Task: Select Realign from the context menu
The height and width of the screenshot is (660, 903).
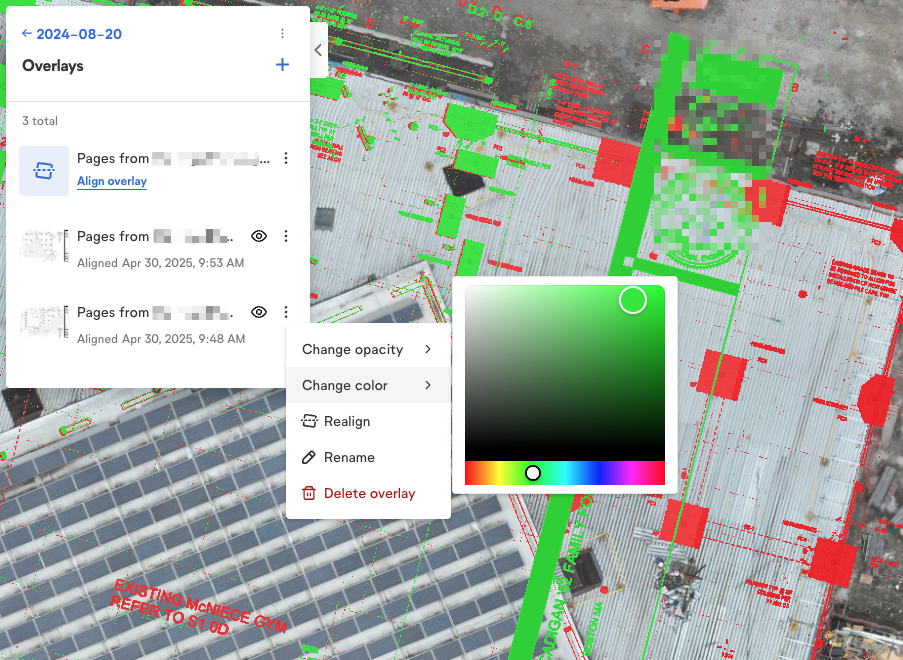Action: coord(346,422)
